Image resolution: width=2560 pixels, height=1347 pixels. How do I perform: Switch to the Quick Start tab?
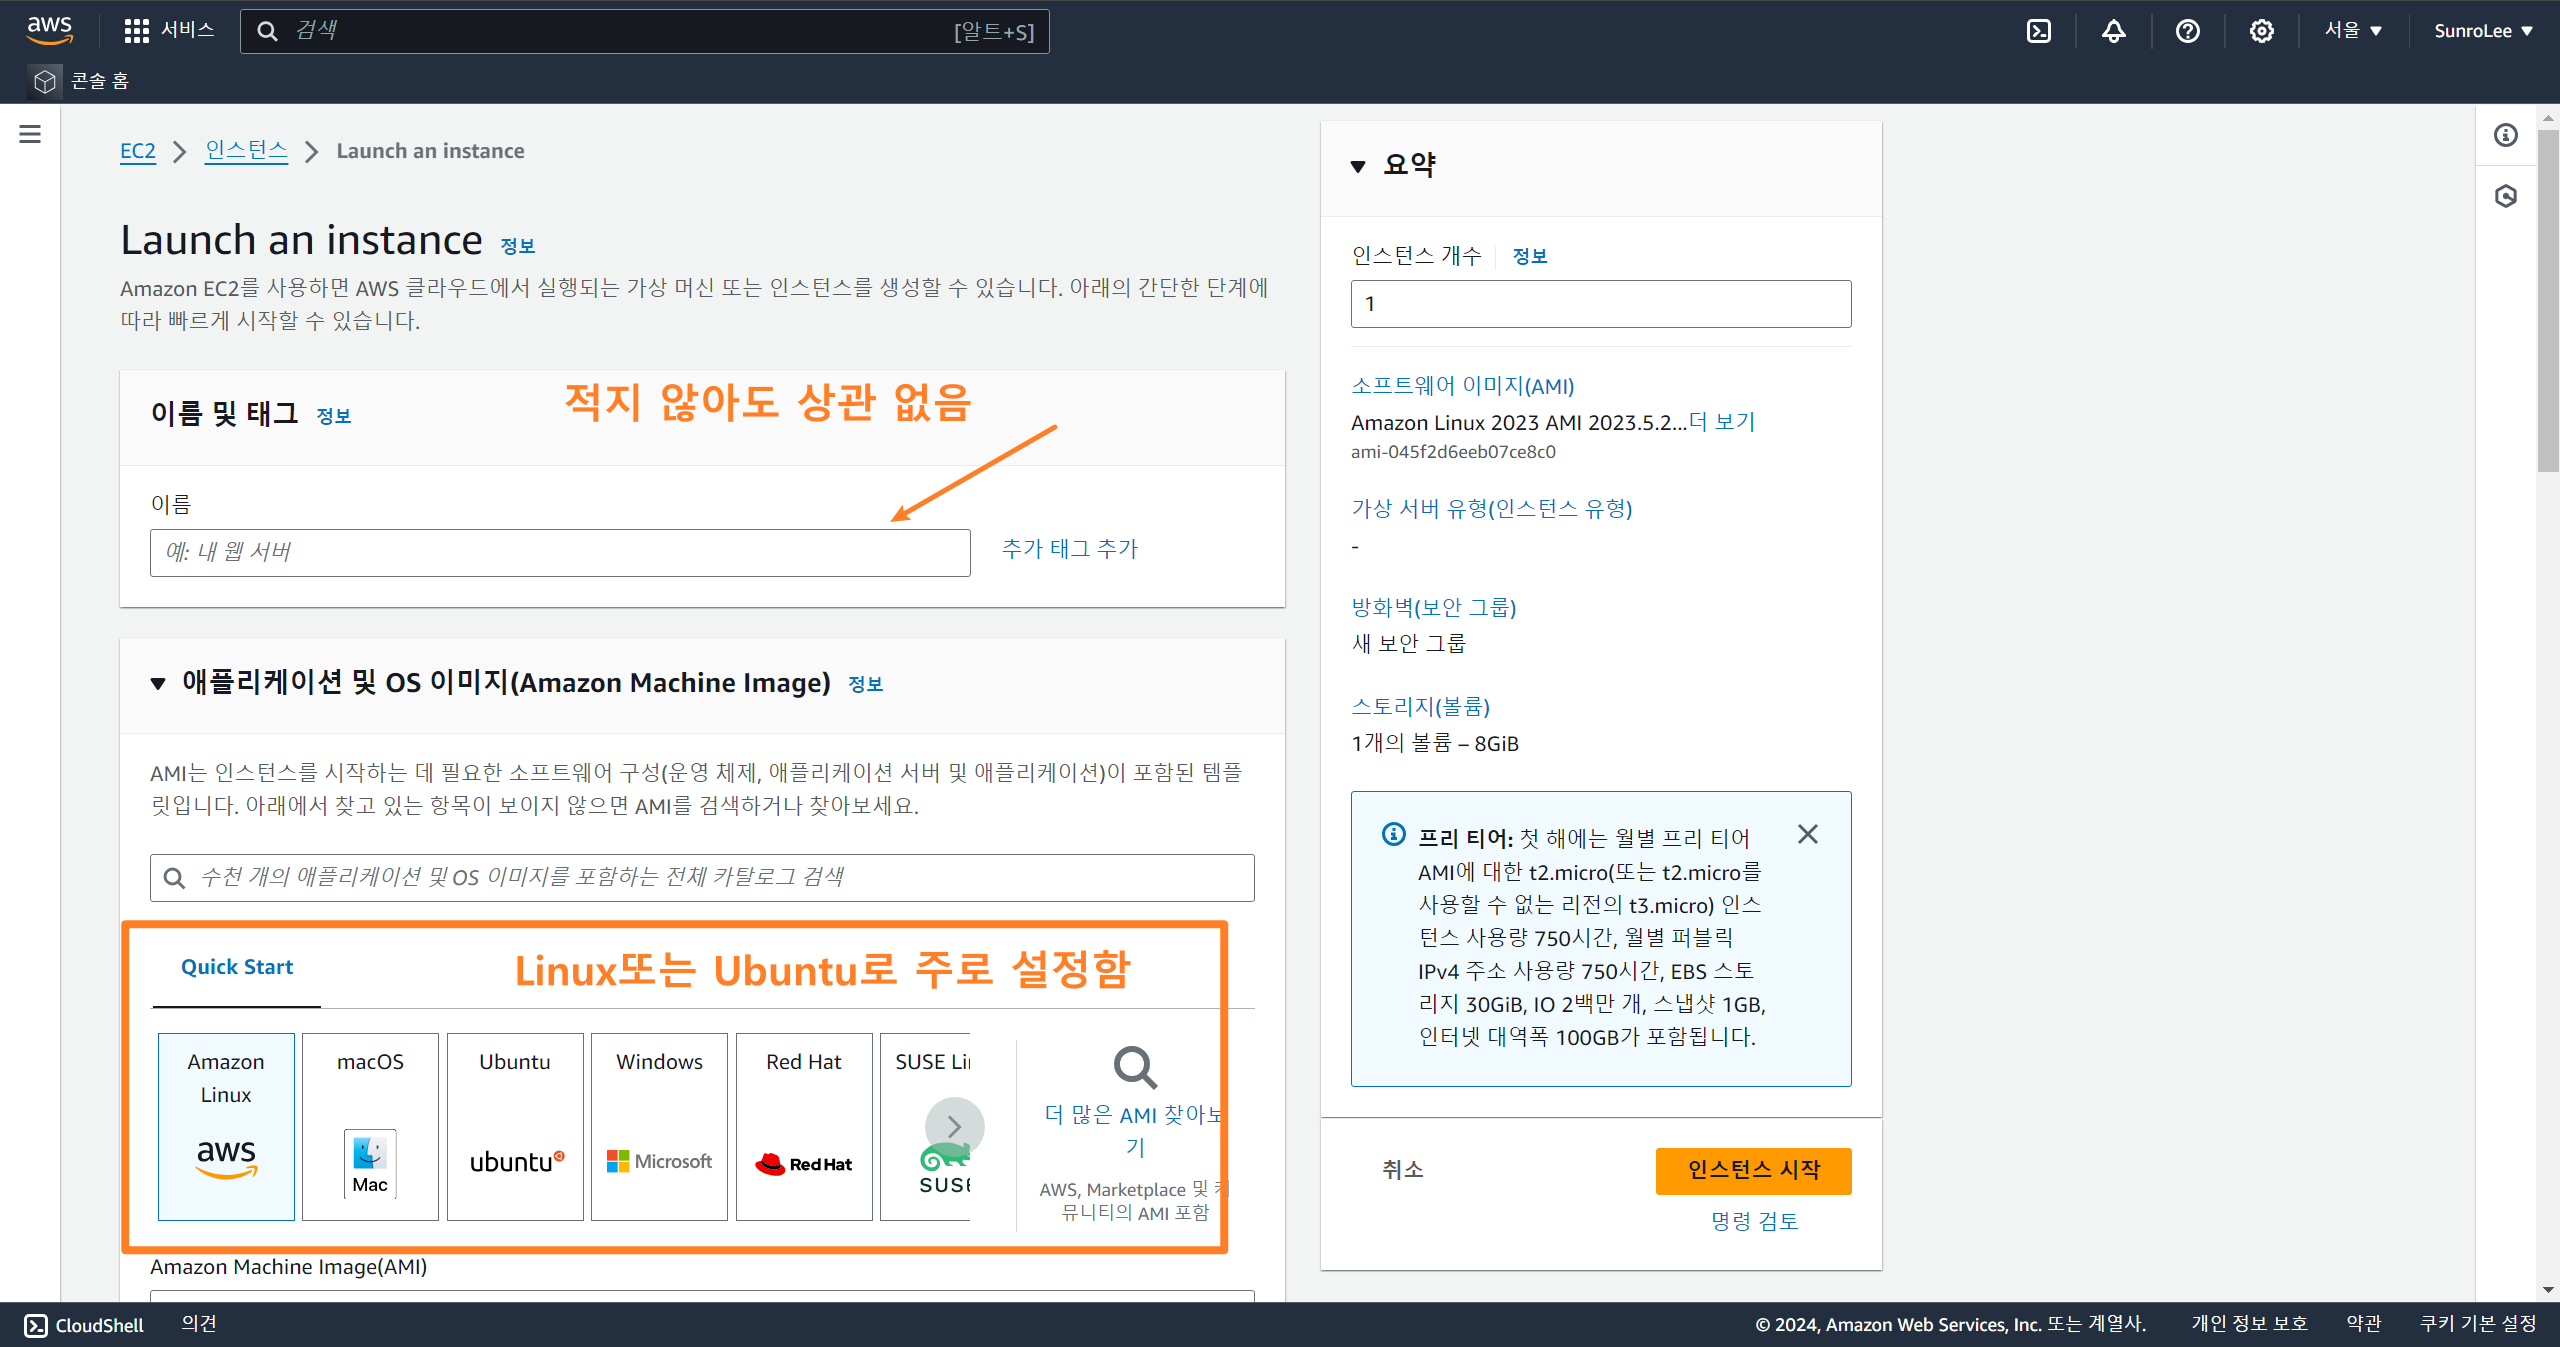click(x=237, y=967)
